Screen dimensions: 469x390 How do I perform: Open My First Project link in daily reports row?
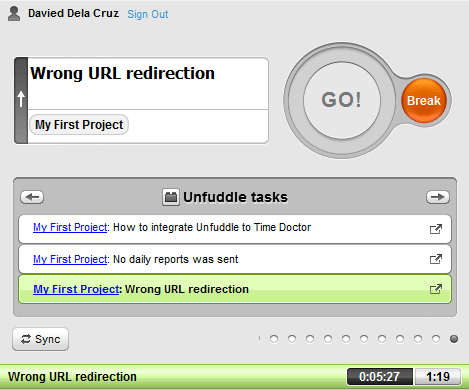pyautogui.click(x=70, y=259)
